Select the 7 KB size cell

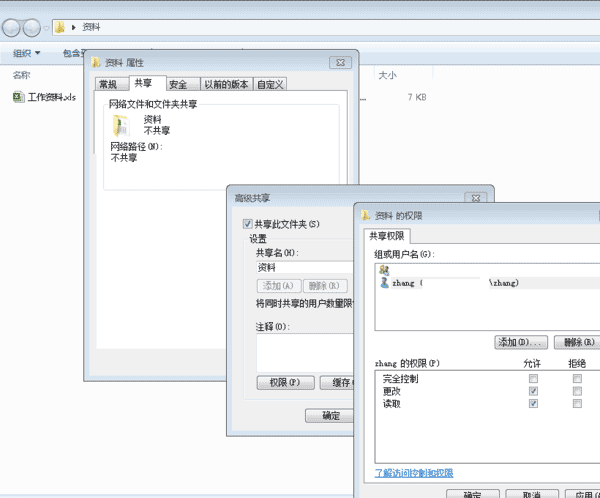(x=417, y=97)
